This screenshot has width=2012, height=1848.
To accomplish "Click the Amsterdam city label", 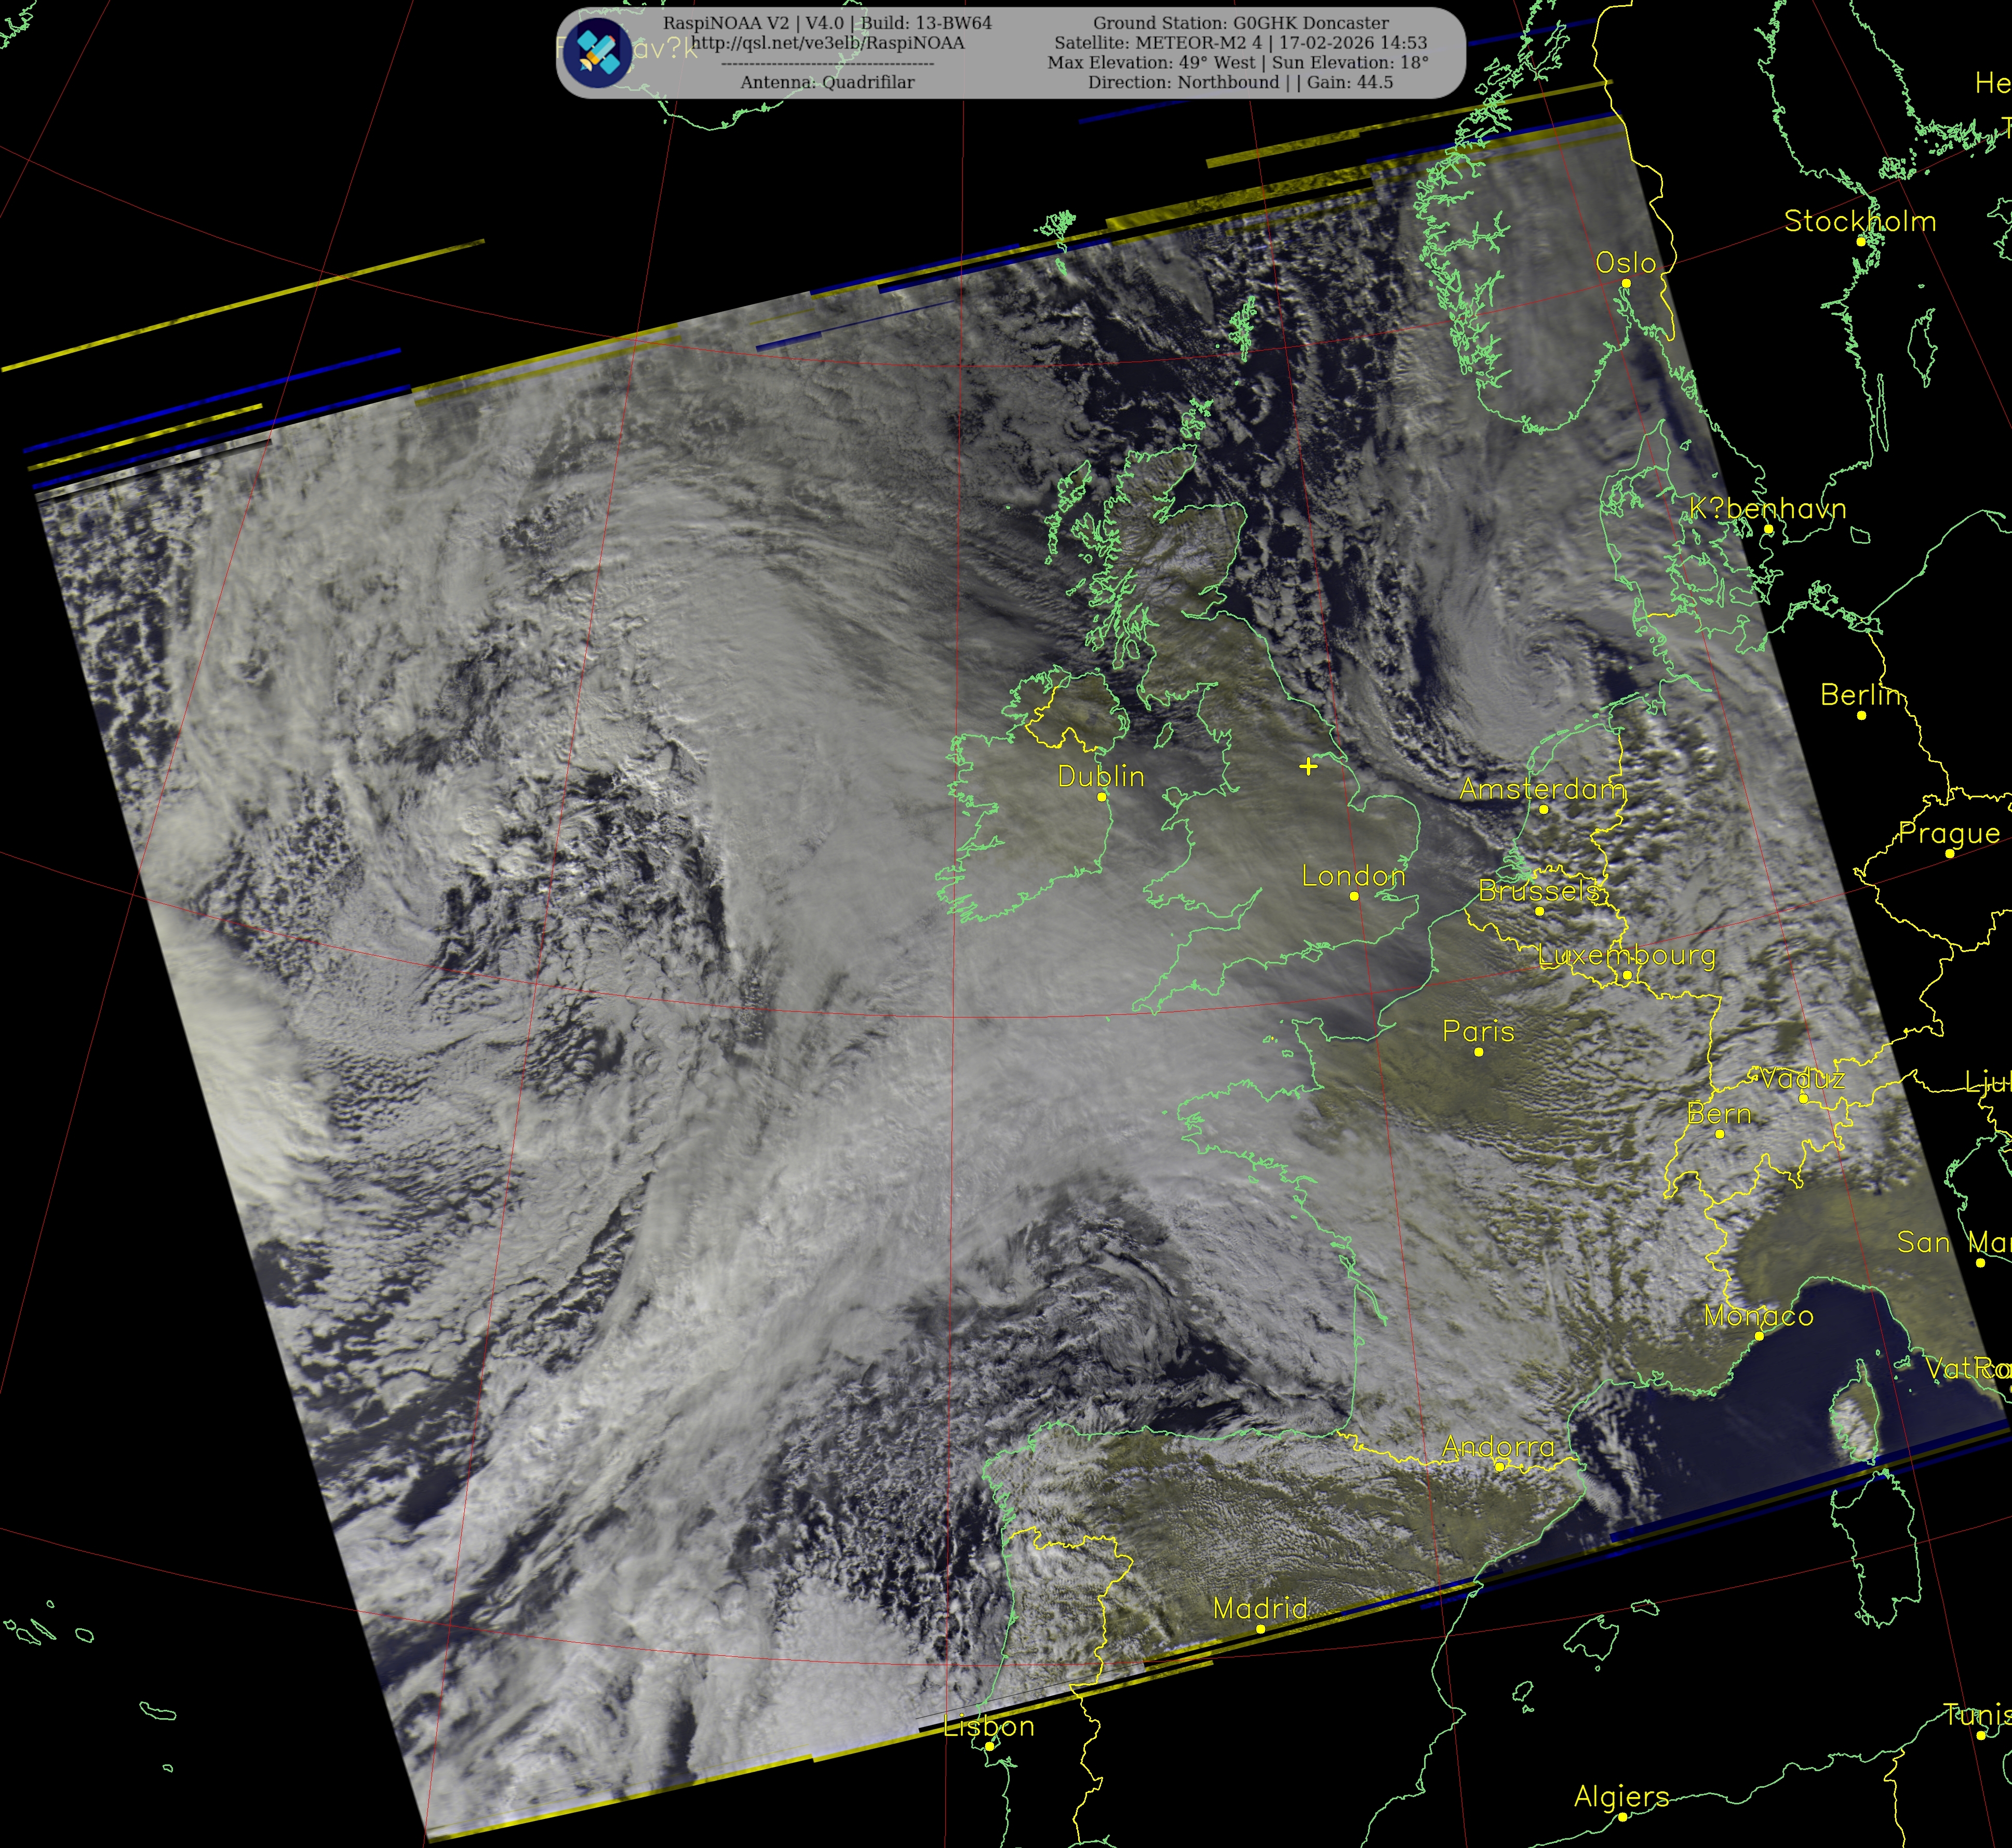I will [1542, 789].
